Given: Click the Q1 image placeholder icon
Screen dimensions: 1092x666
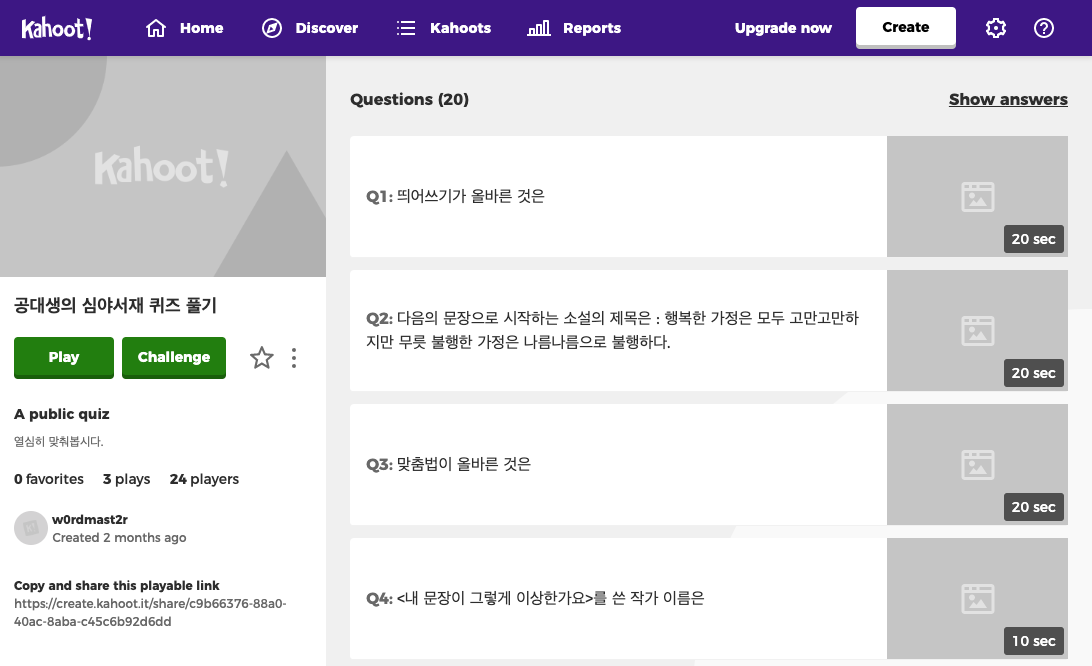Looking at the screenshot, I should pyautogui.click(x=978, y=196).
